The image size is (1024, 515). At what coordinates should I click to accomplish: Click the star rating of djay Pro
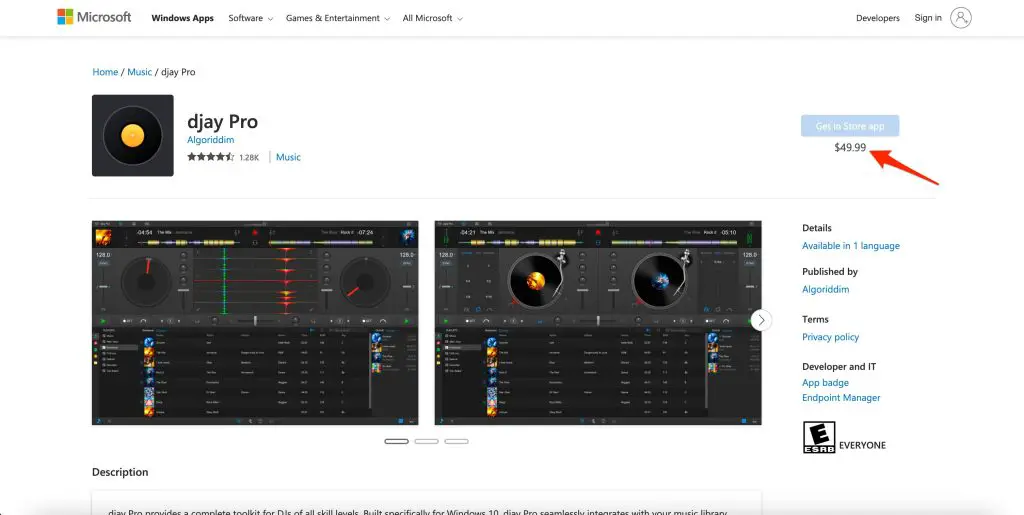(210, 157)
